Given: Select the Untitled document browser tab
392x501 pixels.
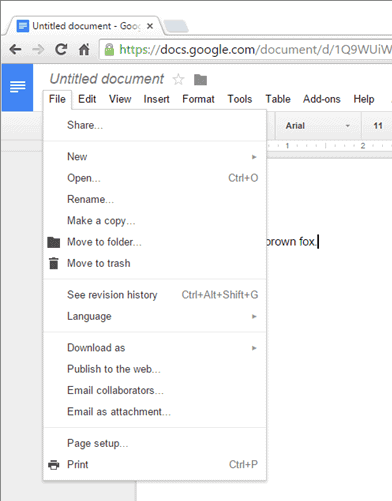Looking at the screenshot, I should coord(84,26).
